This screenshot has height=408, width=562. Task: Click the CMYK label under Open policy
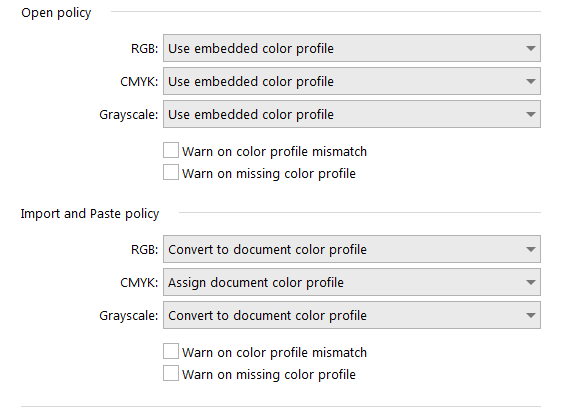(x=139, y=82)
